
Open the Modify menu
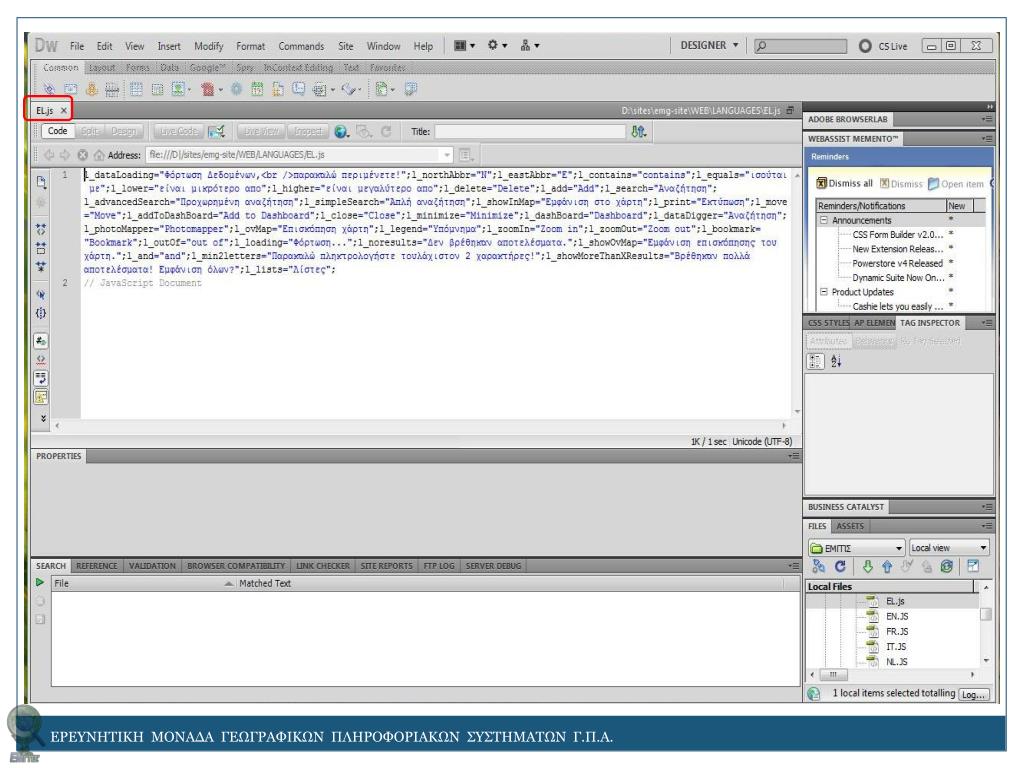208,46
